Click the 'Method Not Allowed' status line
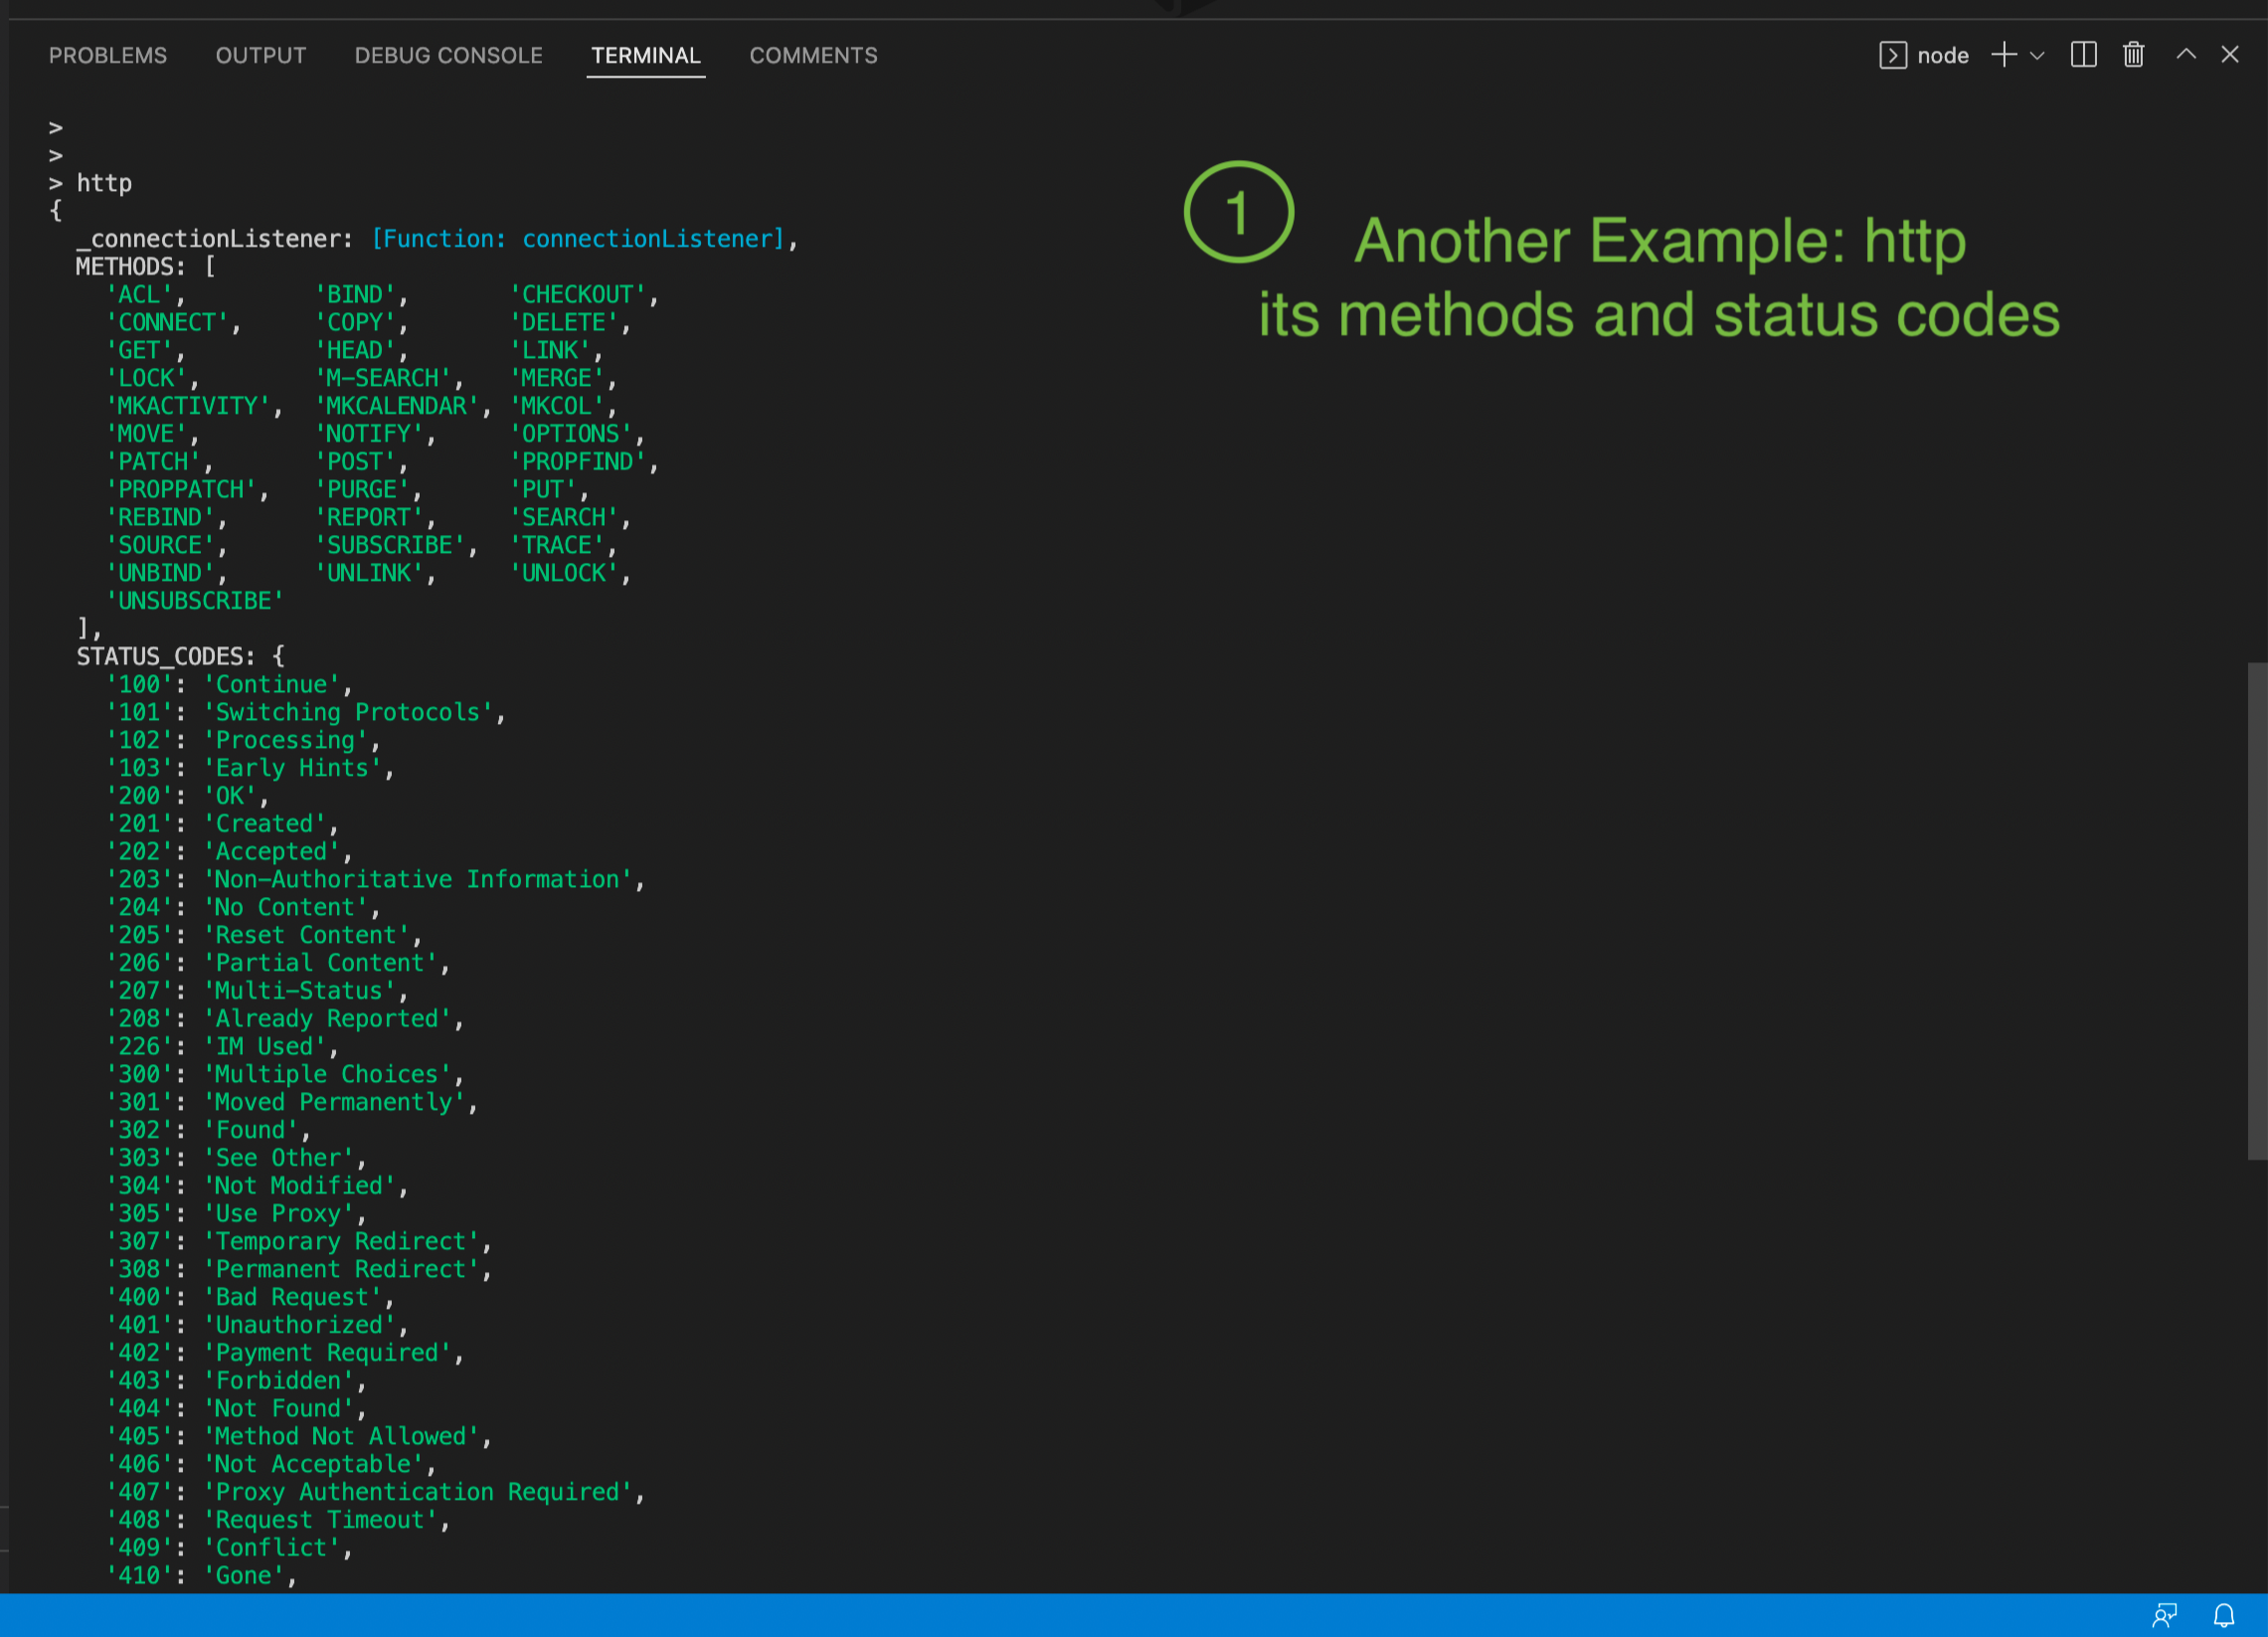The image size is (2268, 1637). coord(299,1437)
